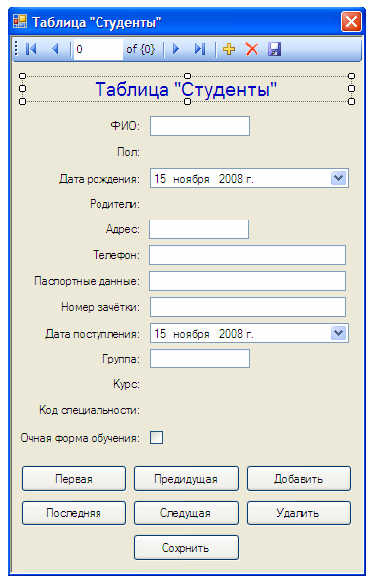Click the Первая button
Viewport: 373px width, 580px height.
[x=74, y=479]
